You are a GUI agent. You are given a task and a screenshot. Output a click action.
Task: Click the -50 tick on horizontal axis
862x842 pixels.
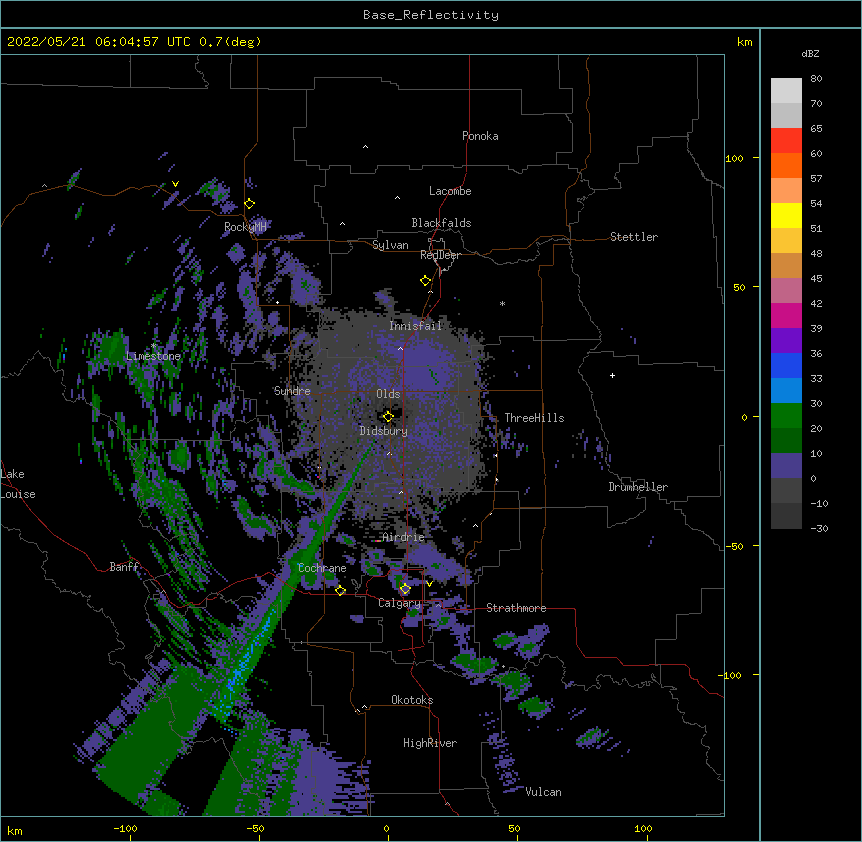[x=255, y=828]
